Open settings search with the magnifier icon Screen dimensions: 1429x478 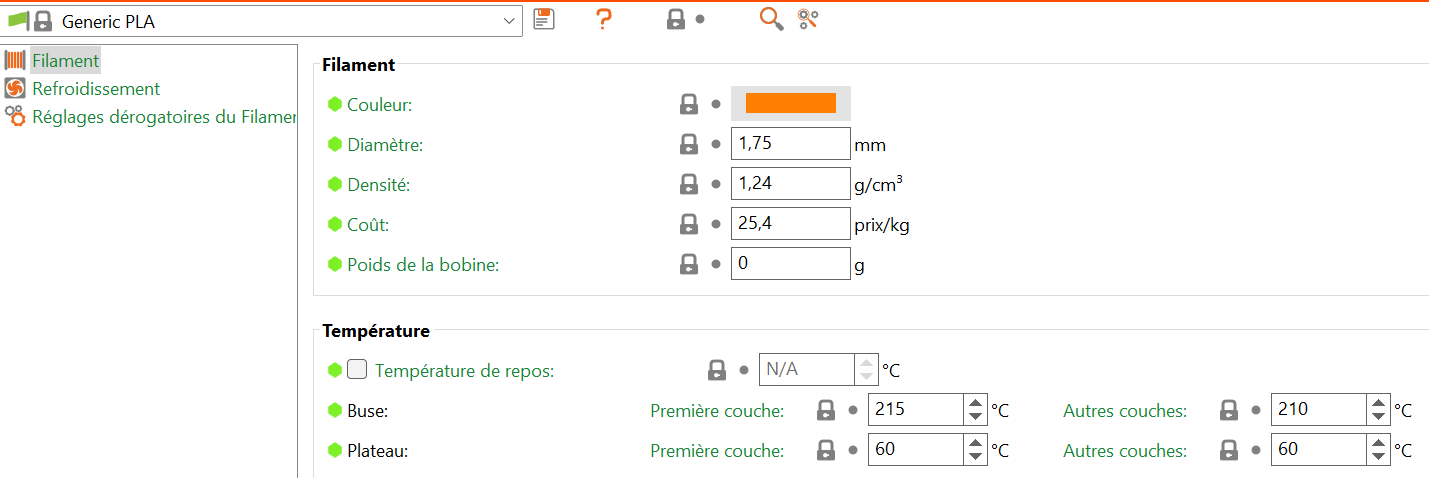pos(771,19)
